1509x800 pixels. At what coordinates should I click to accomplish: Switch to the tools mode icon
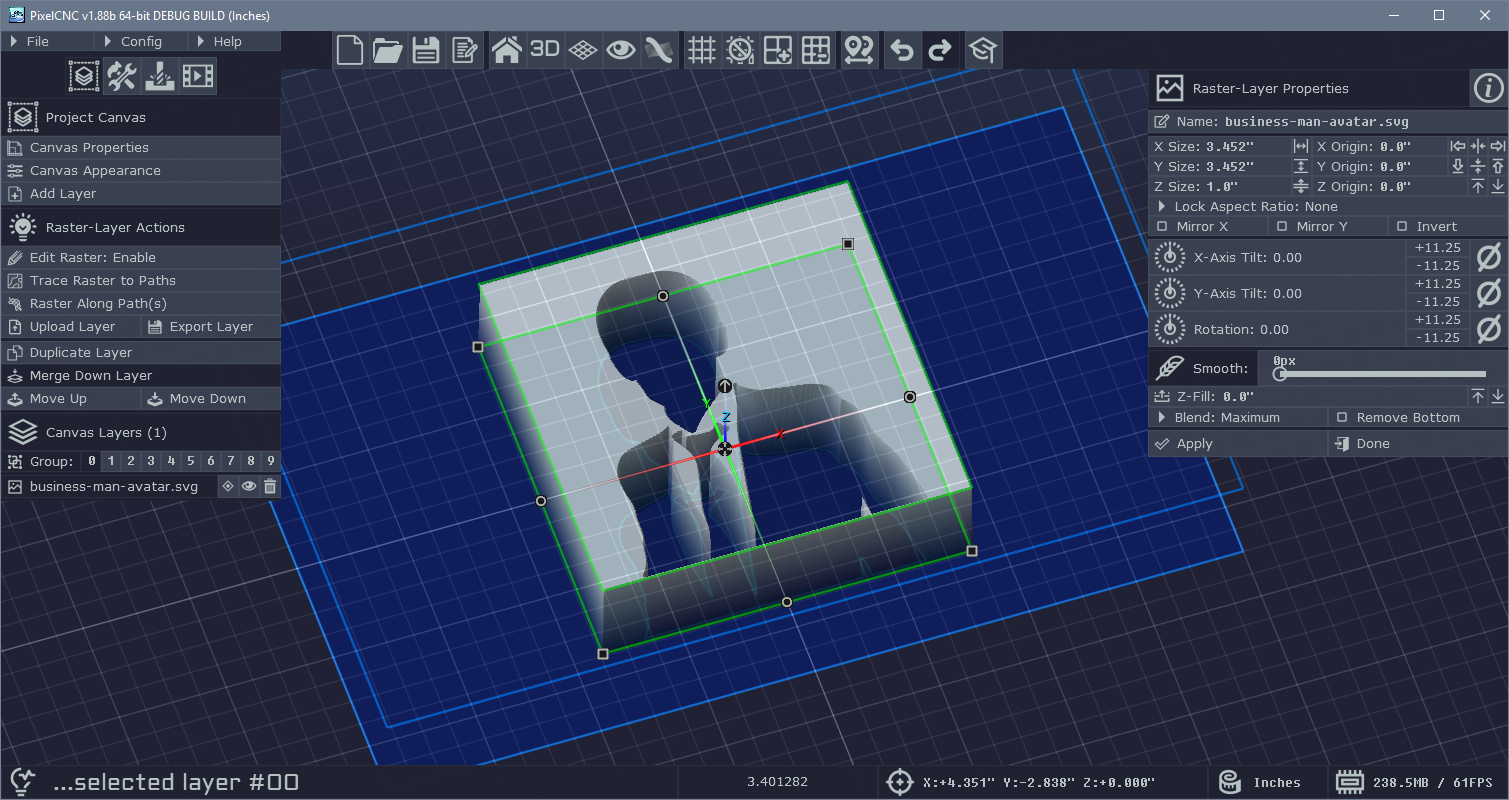[x=122, y=75]
